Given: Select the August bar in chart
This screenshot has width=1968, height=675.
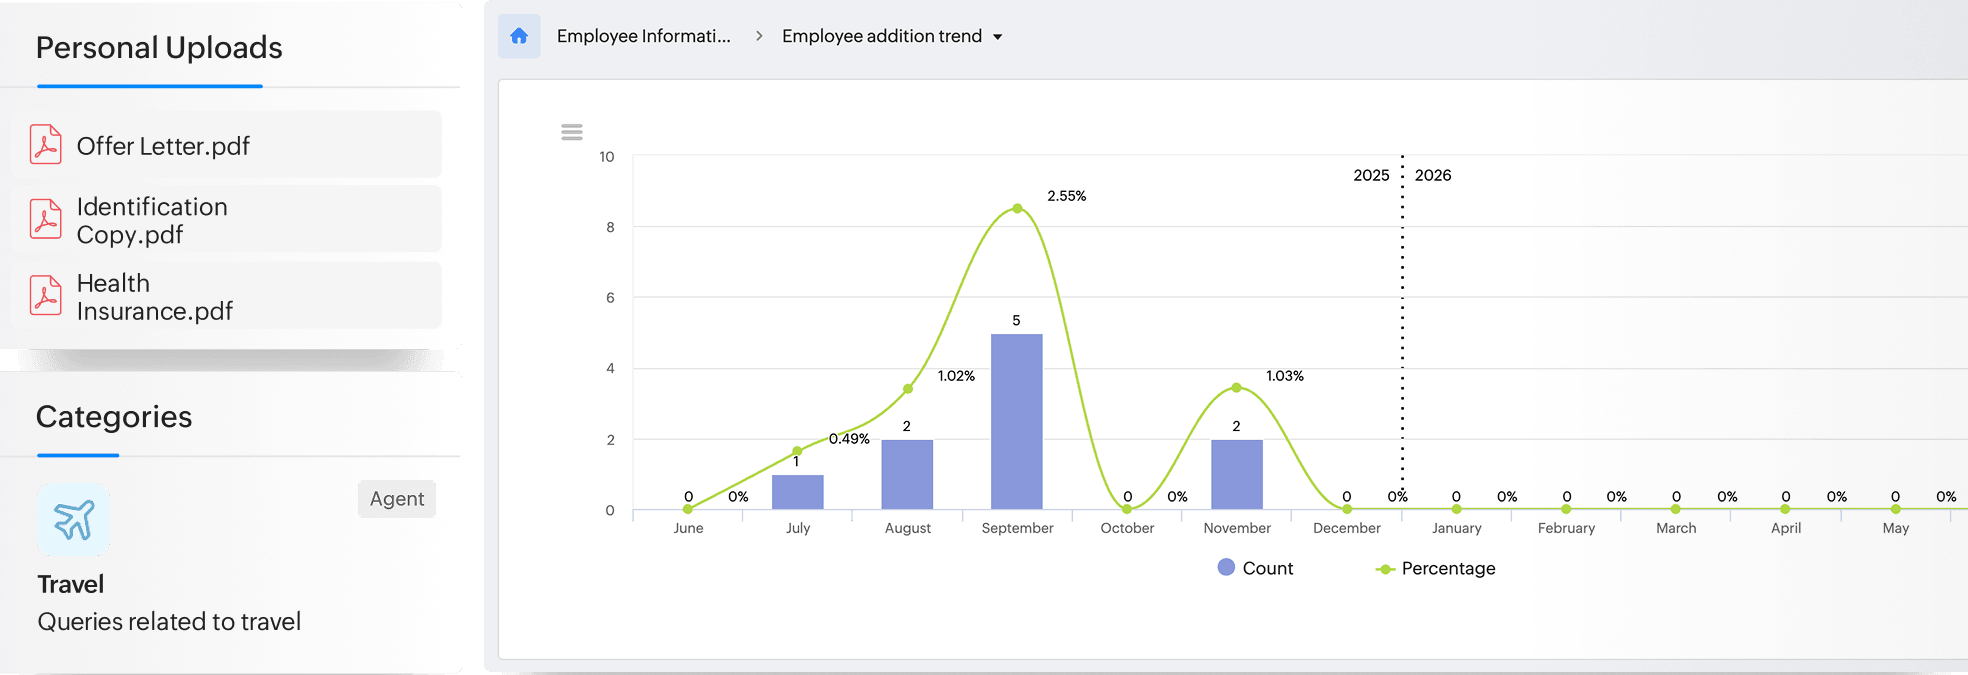Looking at the screenshot, I should click(x=907, y=474).
